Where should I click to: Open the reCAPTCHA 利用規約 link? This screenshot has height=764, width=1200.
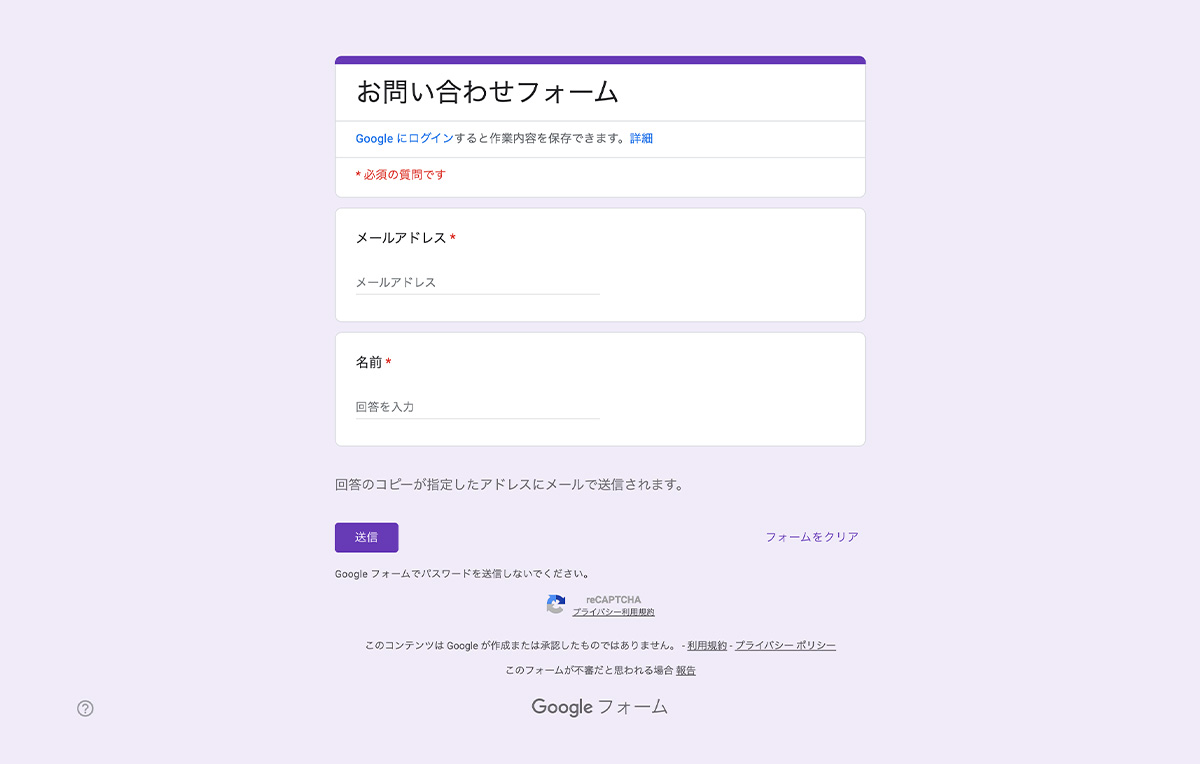coord(635,612)
